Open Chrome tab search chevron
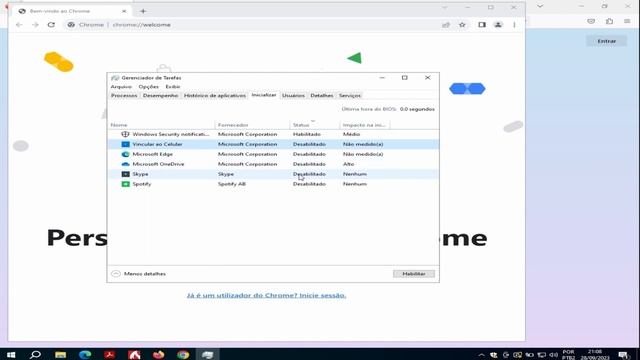Viewport: 640px width, 360px height. point(444,7)
